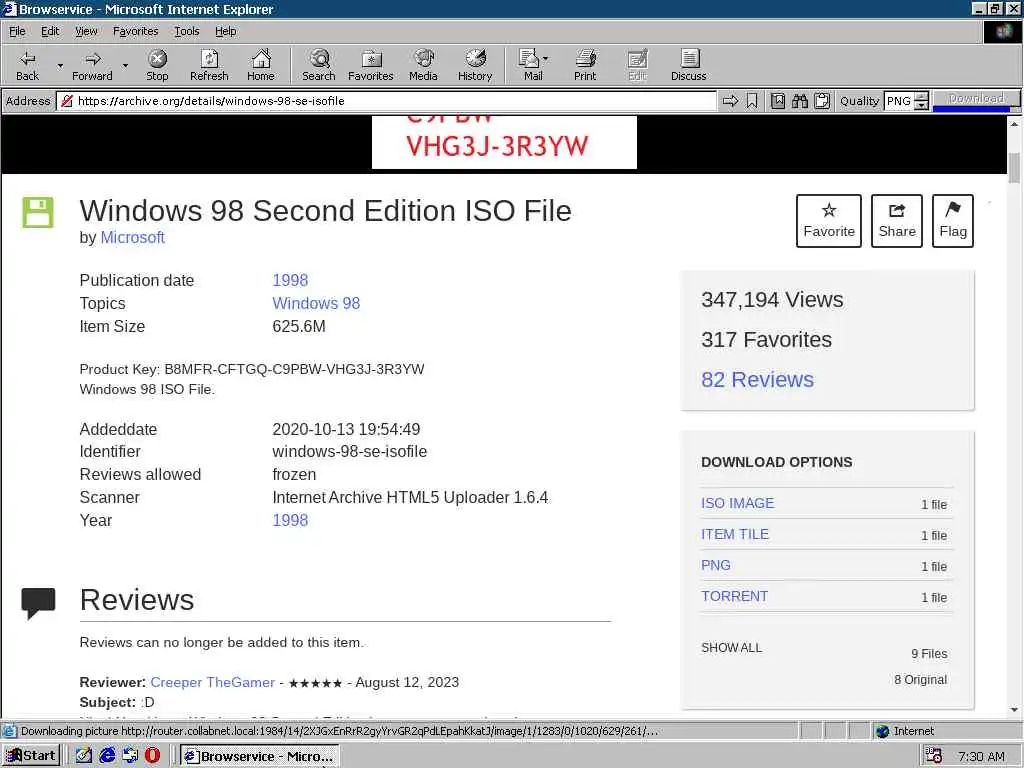Stop page loading with Stop button
Image resolution: width=1024 pixels, height=768 pixels.
coord(157,65)
